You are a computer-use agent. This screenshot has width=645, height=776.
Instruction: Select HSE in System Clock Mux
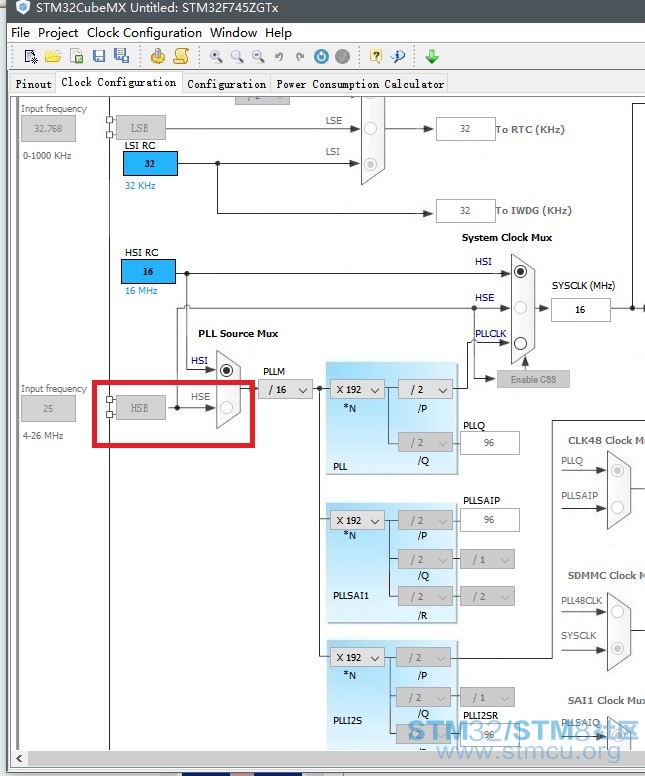coord(520,307)
